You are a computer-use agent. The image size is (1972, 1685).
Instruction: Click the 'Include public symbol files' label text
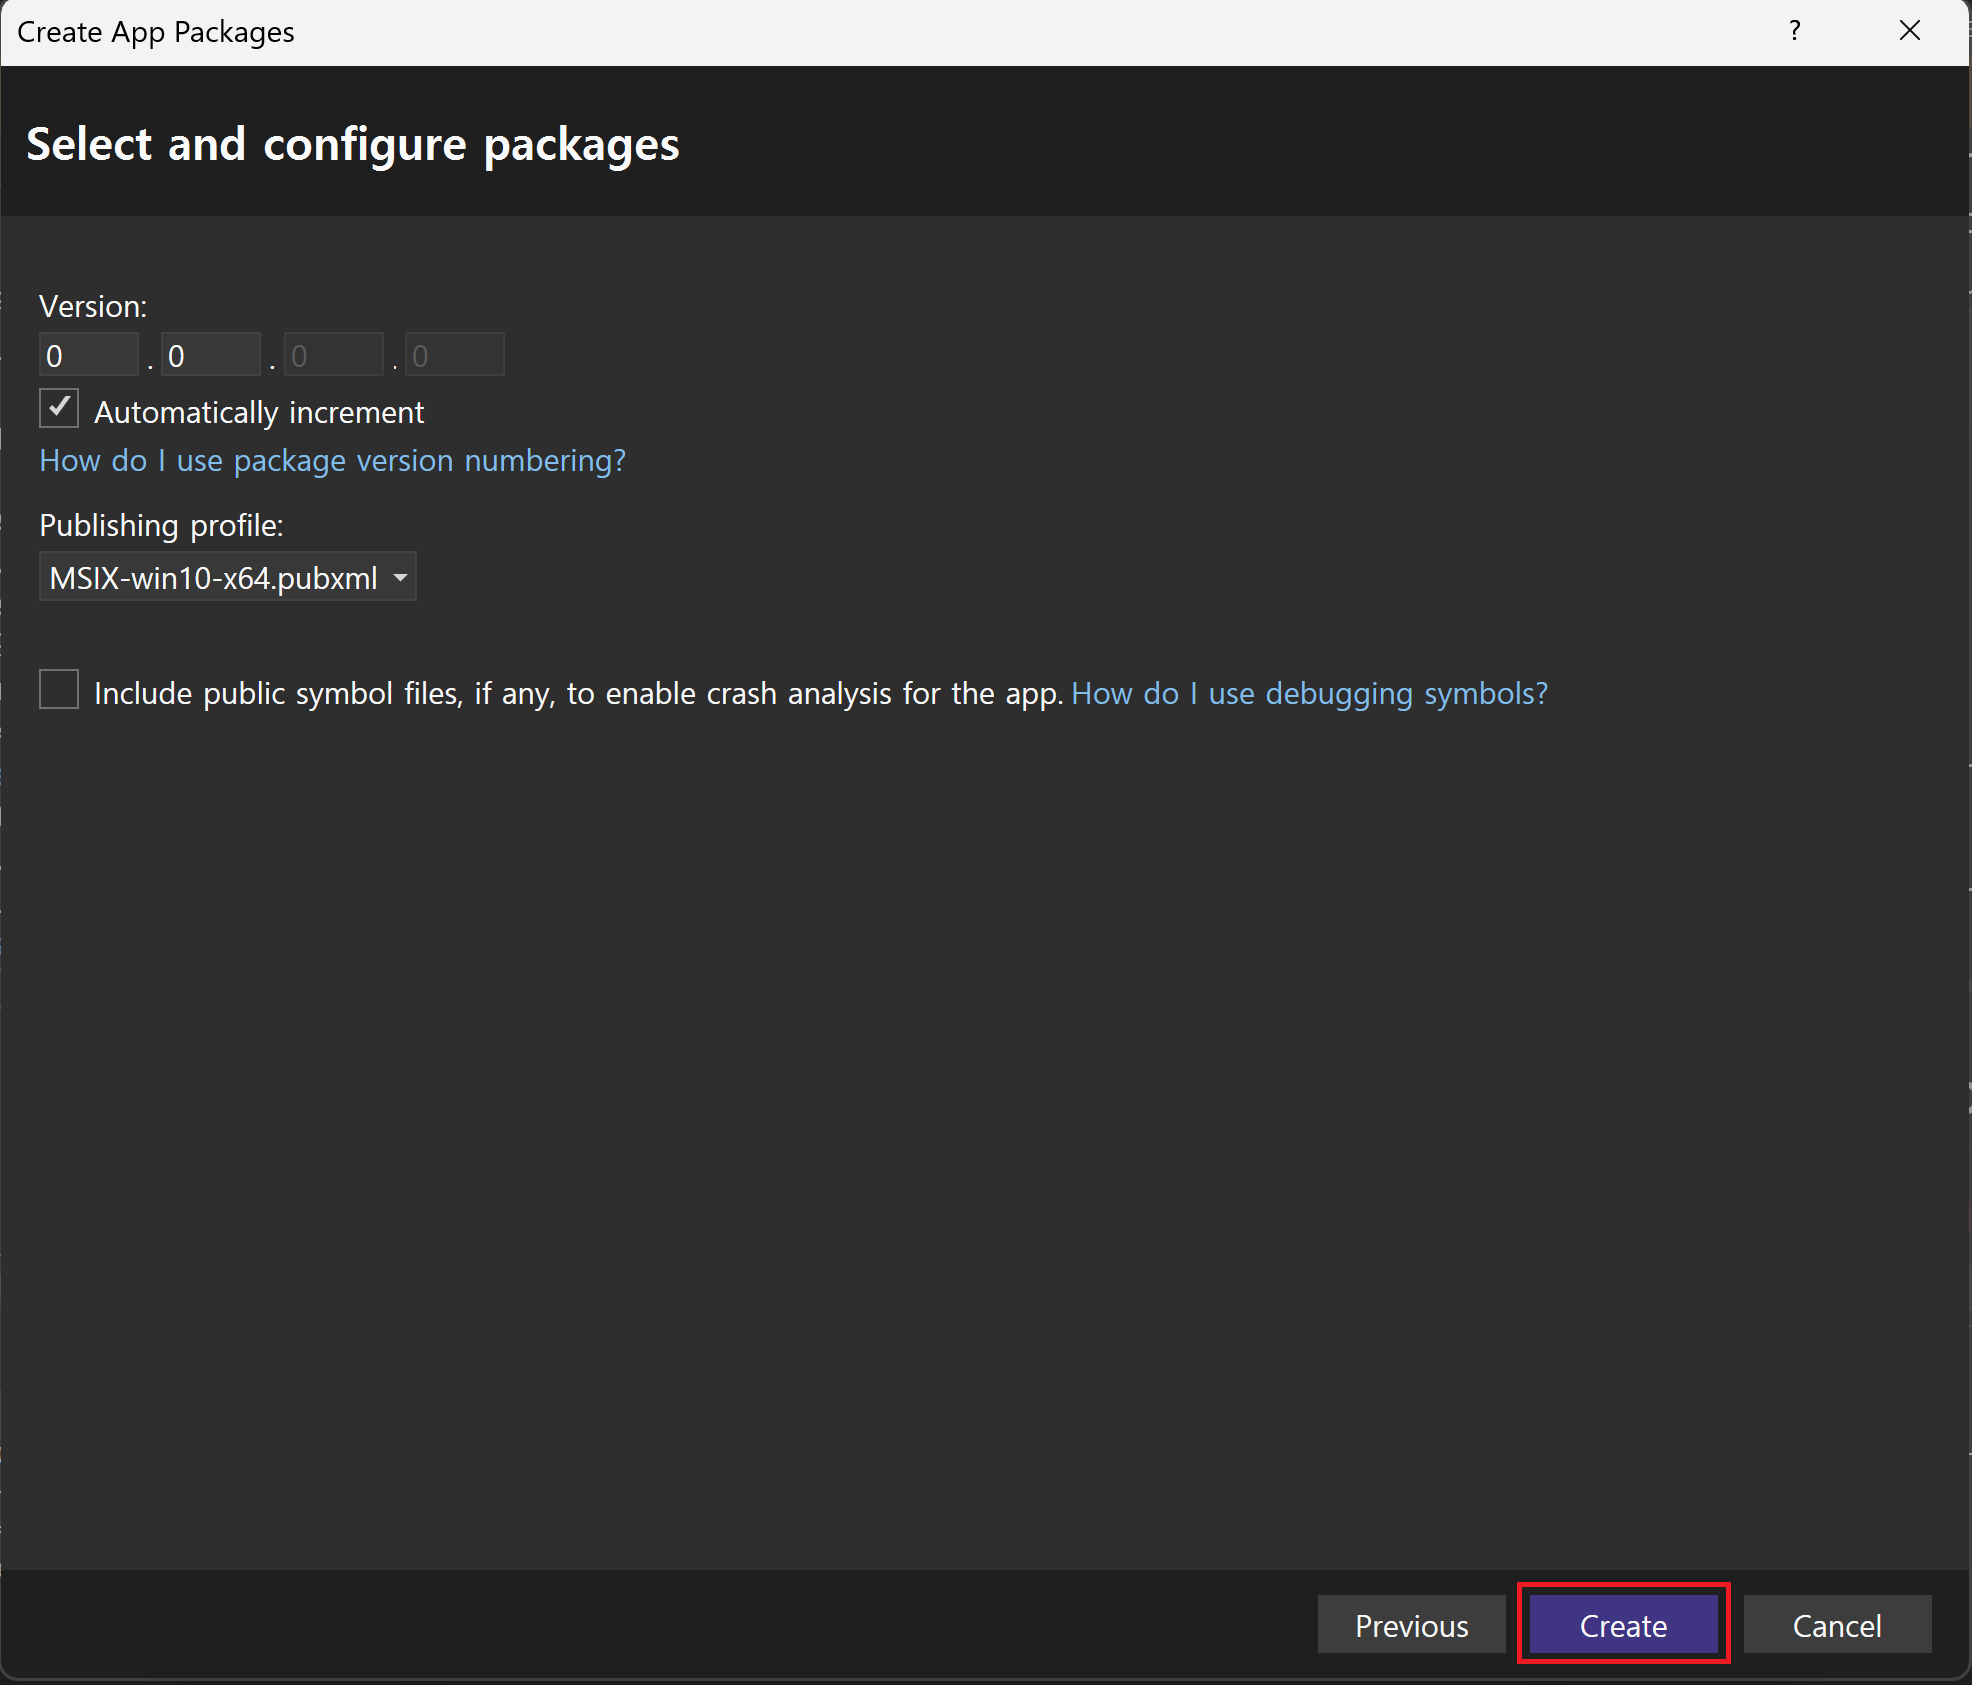pyautogui.click(x=577, y=693)
